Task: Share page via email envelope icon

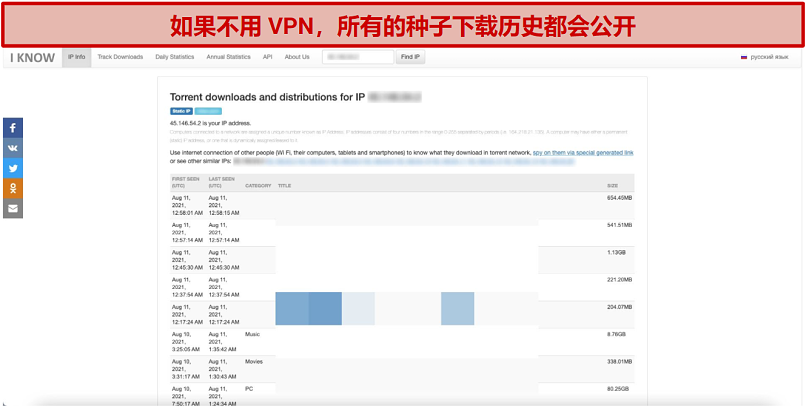Action: (x=13, y=208)
